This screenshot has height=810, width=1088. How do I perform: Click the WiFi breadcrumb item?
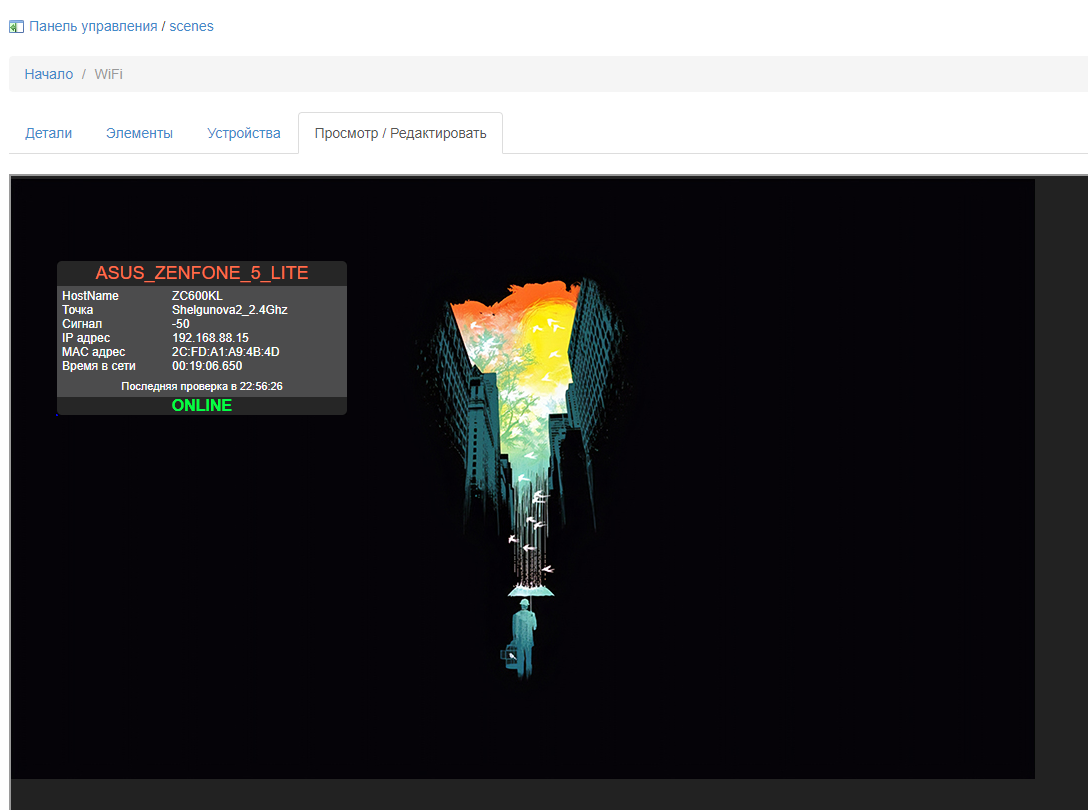coord(109,74)
